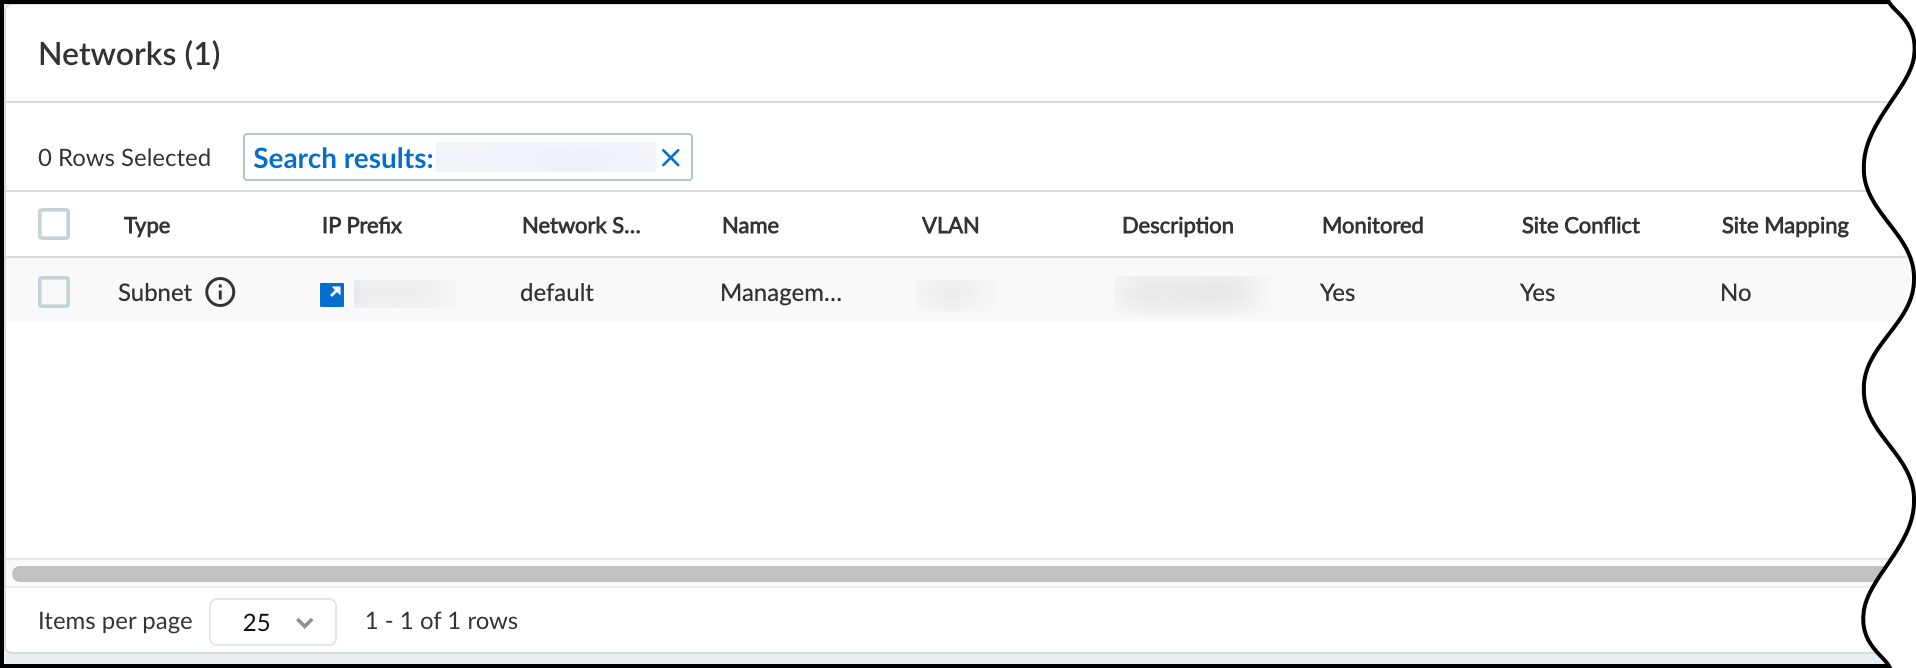Sort by Site Mapping column
This screenshot has width=1916, height=668.
tap(1784, 226)
